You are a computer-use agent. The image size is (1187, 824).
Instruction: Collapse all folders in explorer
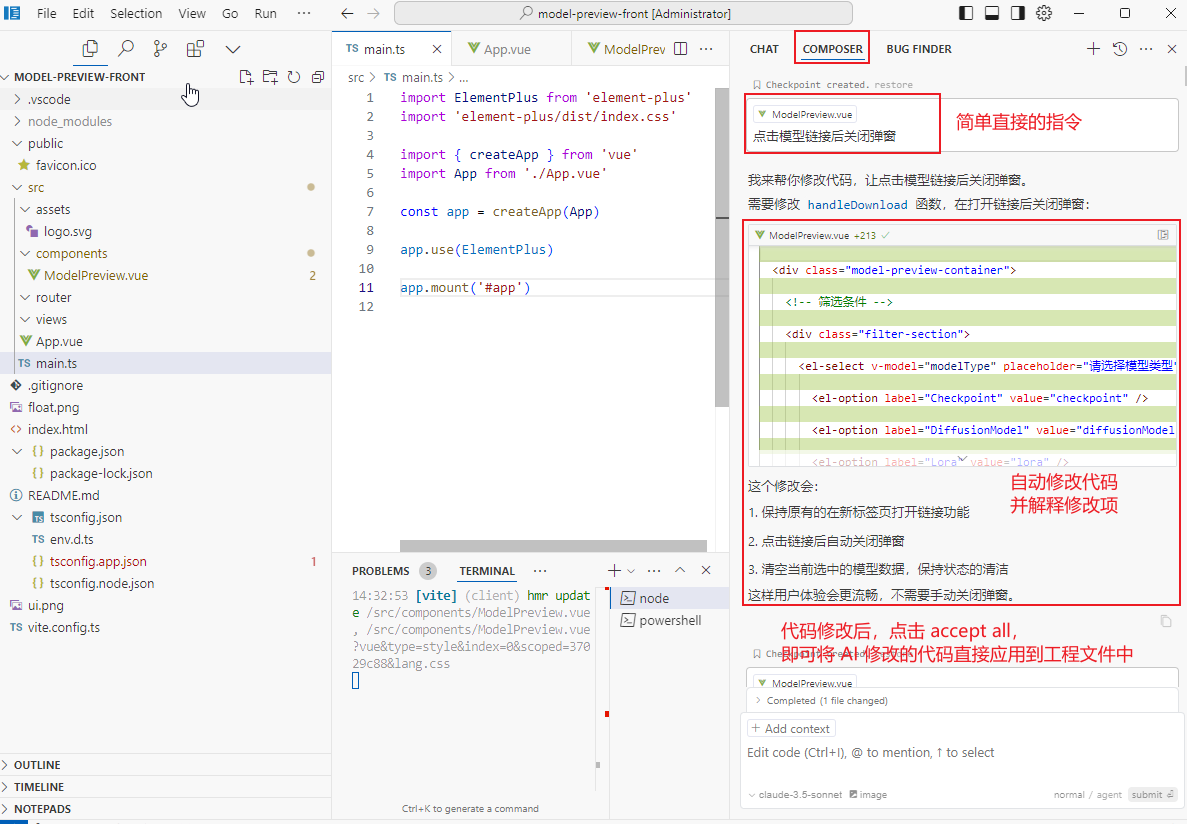tap(318, 76)
